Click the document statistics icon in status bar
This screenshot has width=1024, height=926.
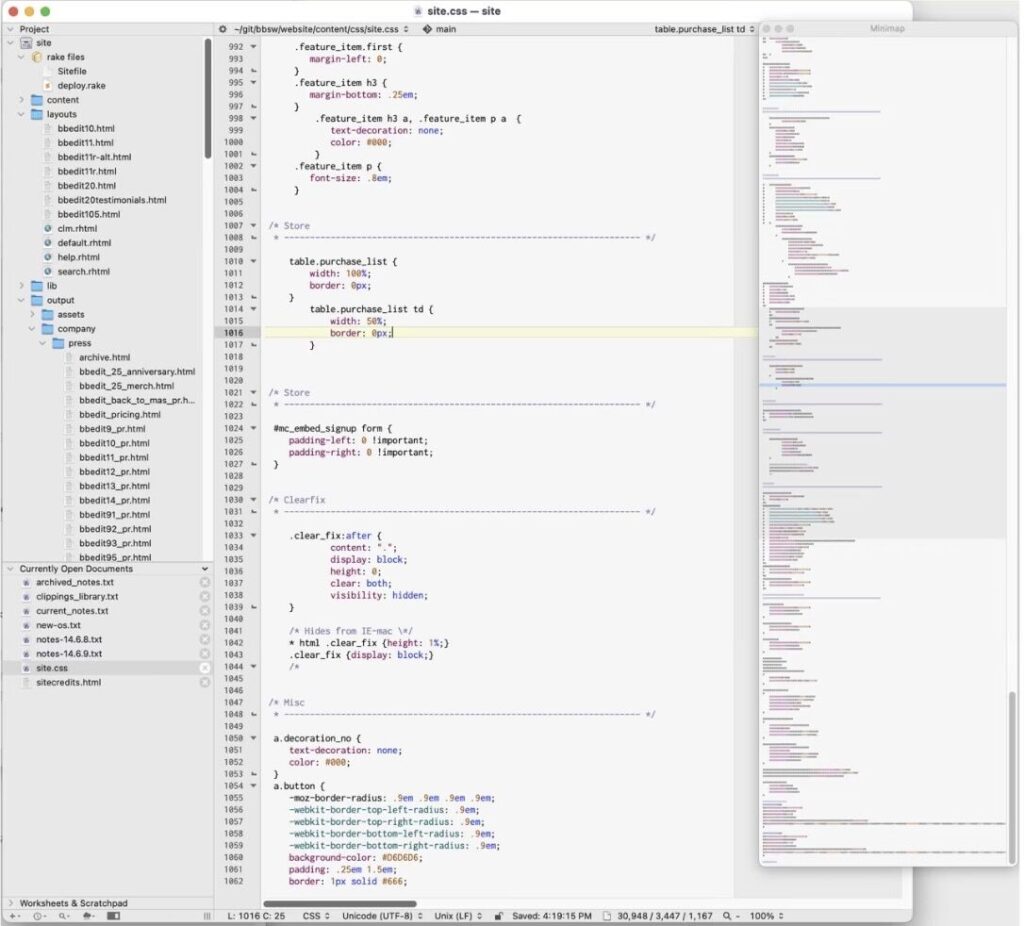click(x=607, y=915)
